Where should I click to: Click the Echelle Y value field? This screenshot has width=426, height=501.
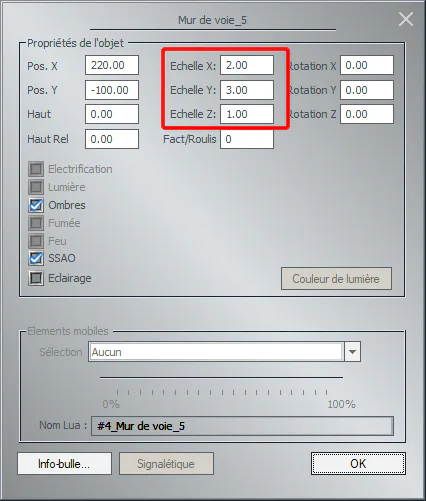(247, 90)
